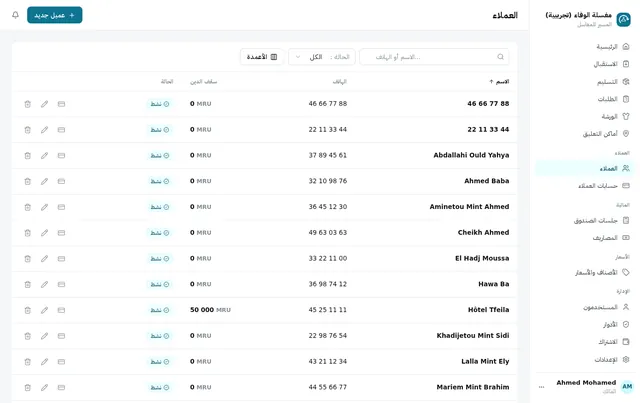
Task: Click the edit pencil for Hôtel Tfeila
Action: point(44,310)
